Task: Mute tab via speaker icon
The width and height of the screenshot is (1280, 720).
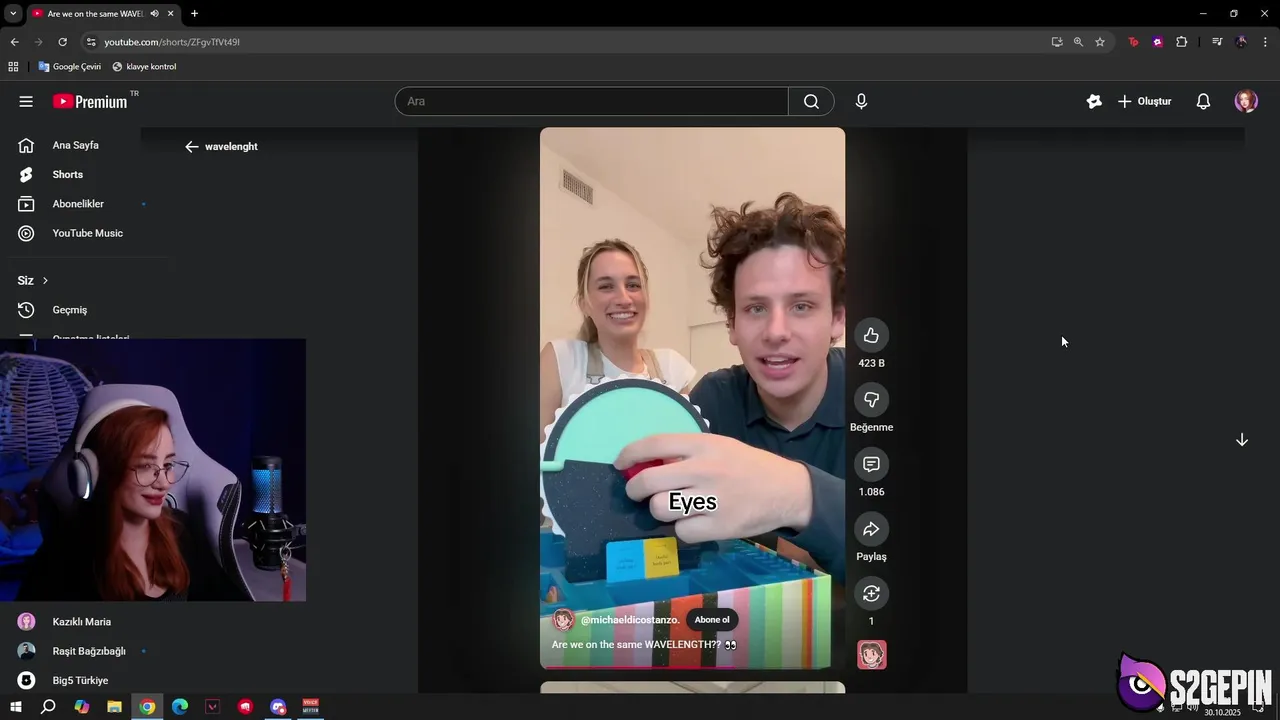Action: click(x=154, y=13)
